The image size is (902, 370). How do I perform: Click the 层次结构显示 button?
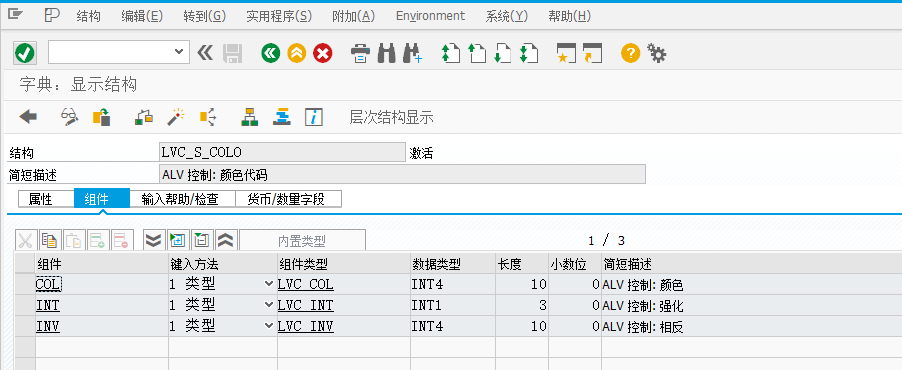(x=391, y=118)
